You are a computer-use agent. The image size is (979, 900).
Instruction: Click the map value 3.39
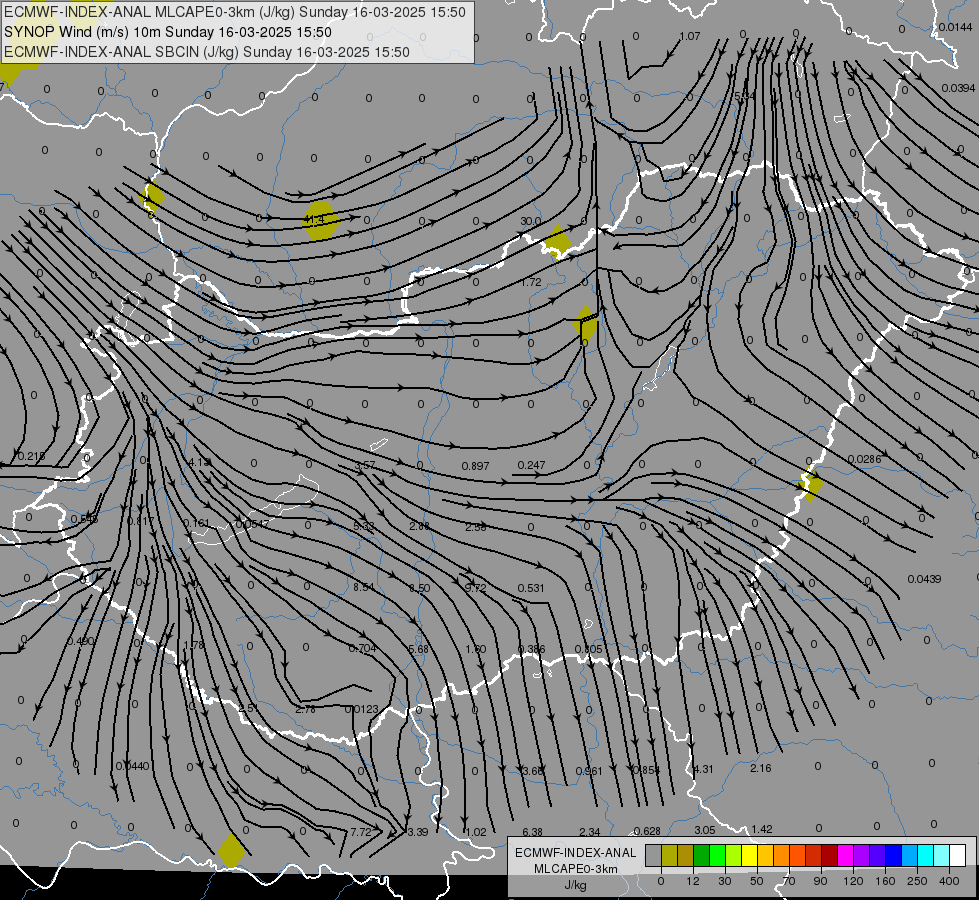[418, 832]
